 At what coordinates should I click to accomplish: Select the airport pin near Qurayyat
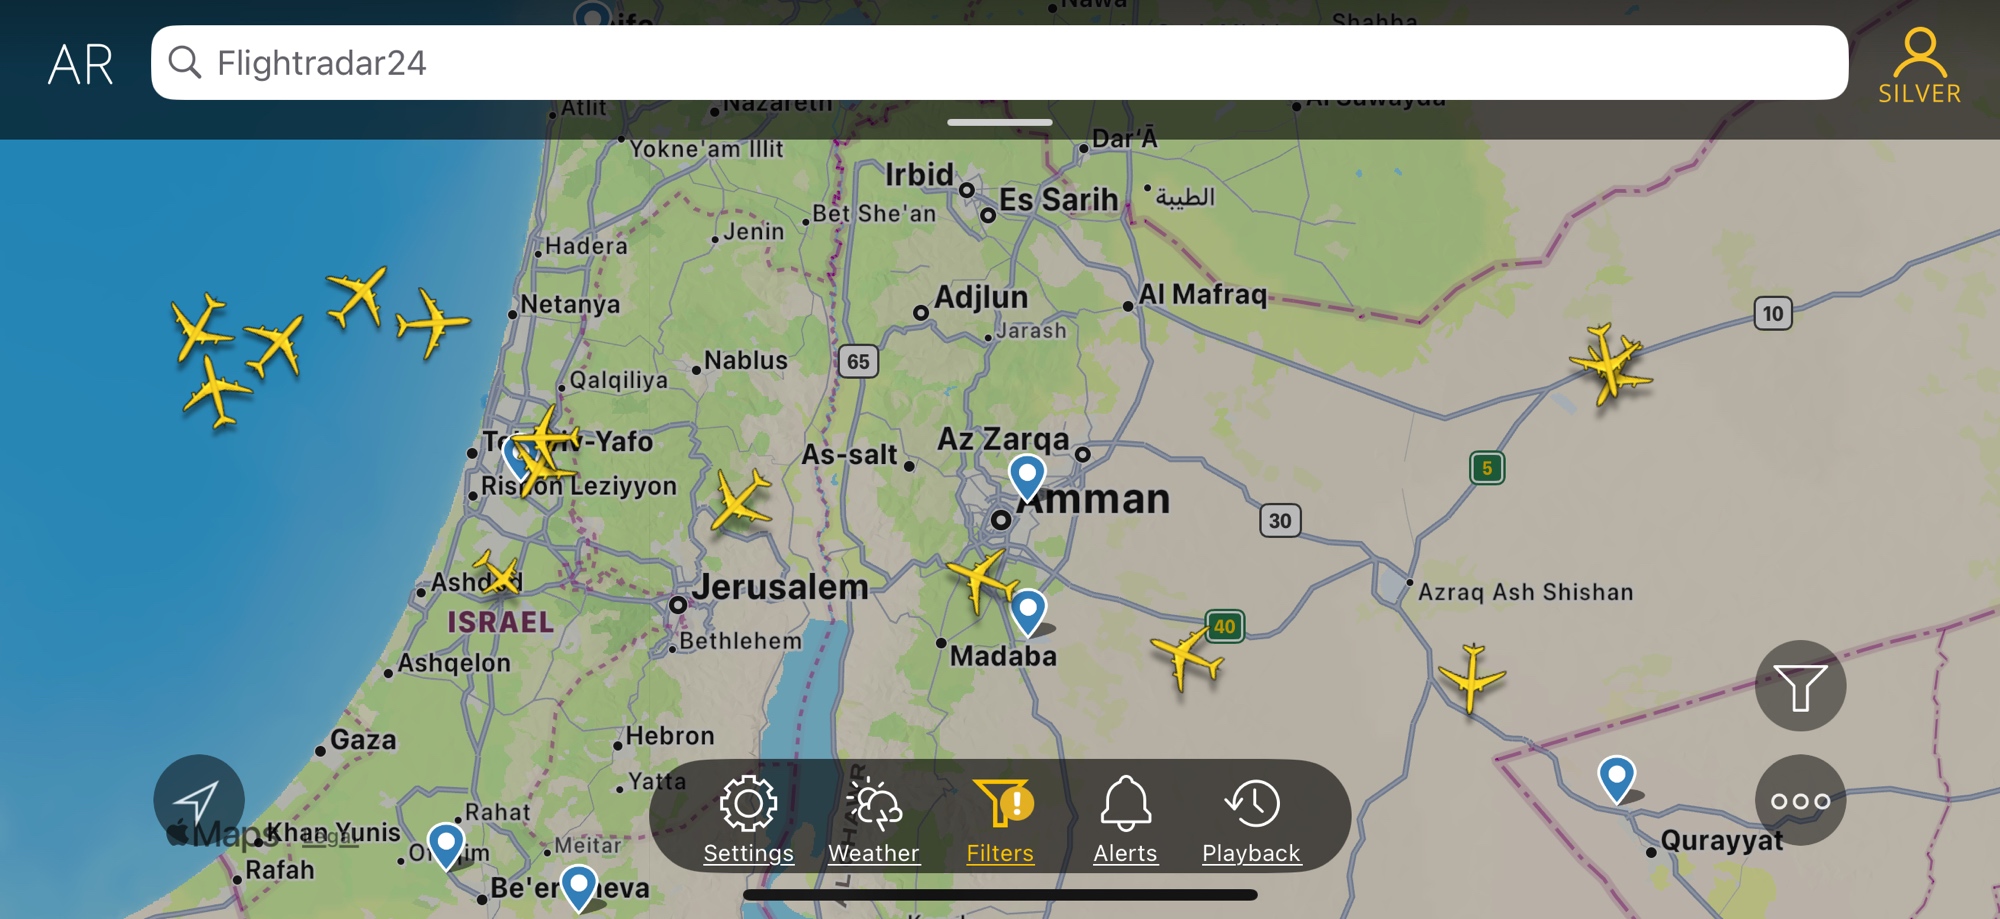(1616, 778)
